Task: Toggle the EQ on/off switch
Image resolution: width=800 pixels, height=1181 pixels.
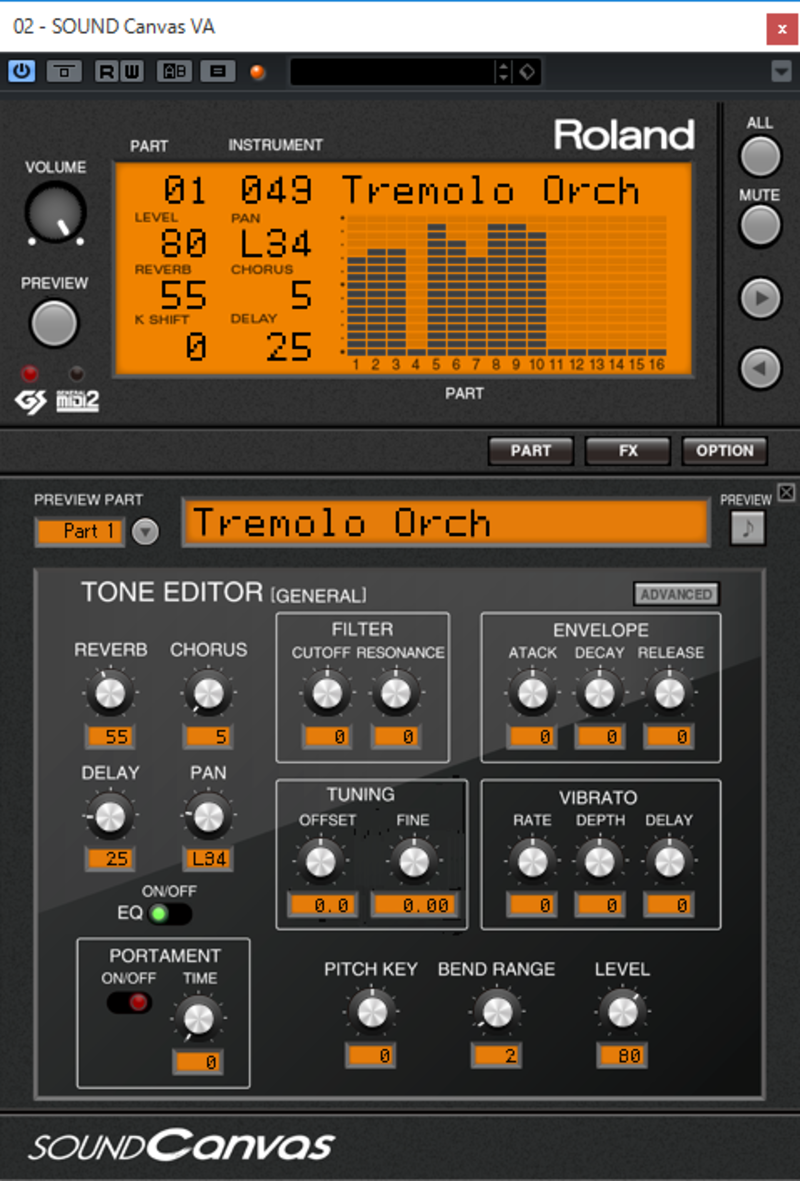Action: [169, 914]
